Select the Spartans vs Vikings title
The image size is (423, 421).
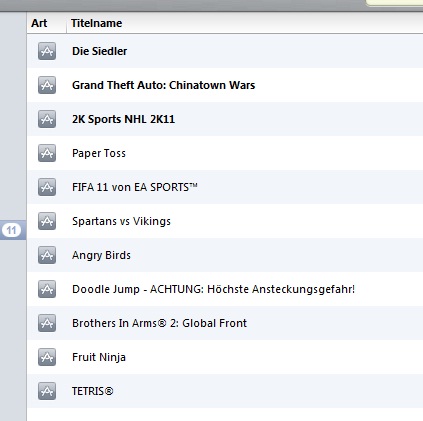tap(121, 221)
